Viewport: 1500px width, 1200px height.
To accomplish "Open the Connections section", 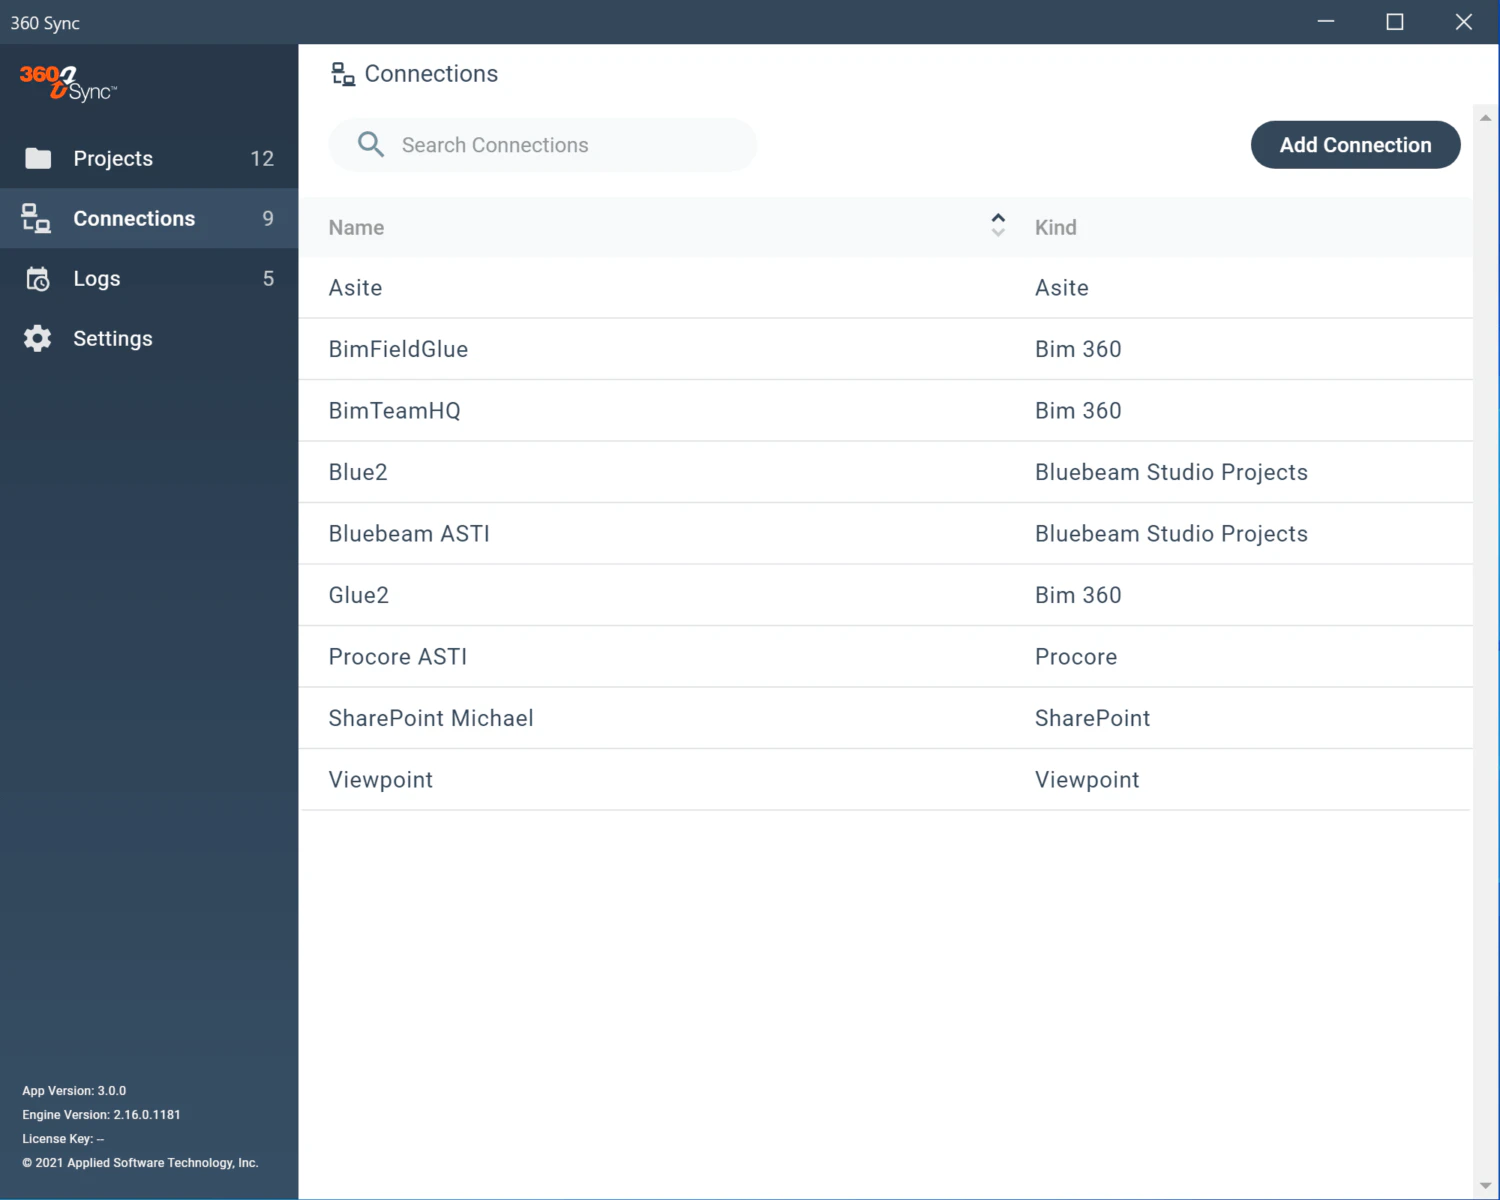I will (149, 218).
